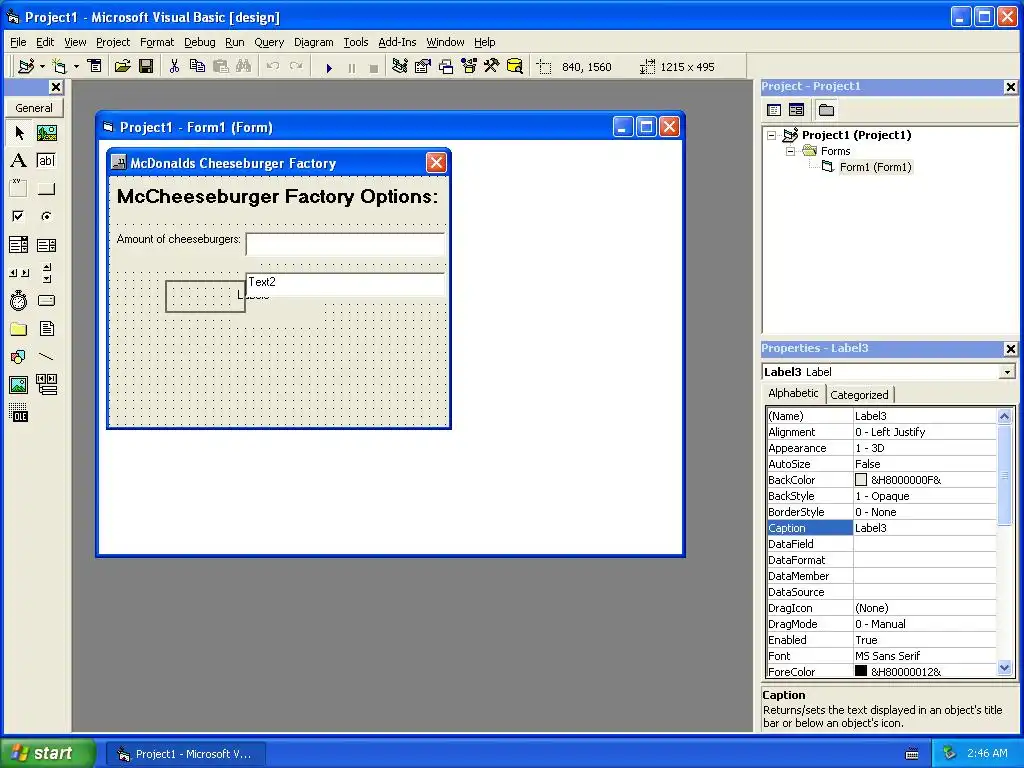The height and width of the screenshot is (768, 1024).
Task: Select the TextBox control (abl) tool
Action: tap(46, 161)
